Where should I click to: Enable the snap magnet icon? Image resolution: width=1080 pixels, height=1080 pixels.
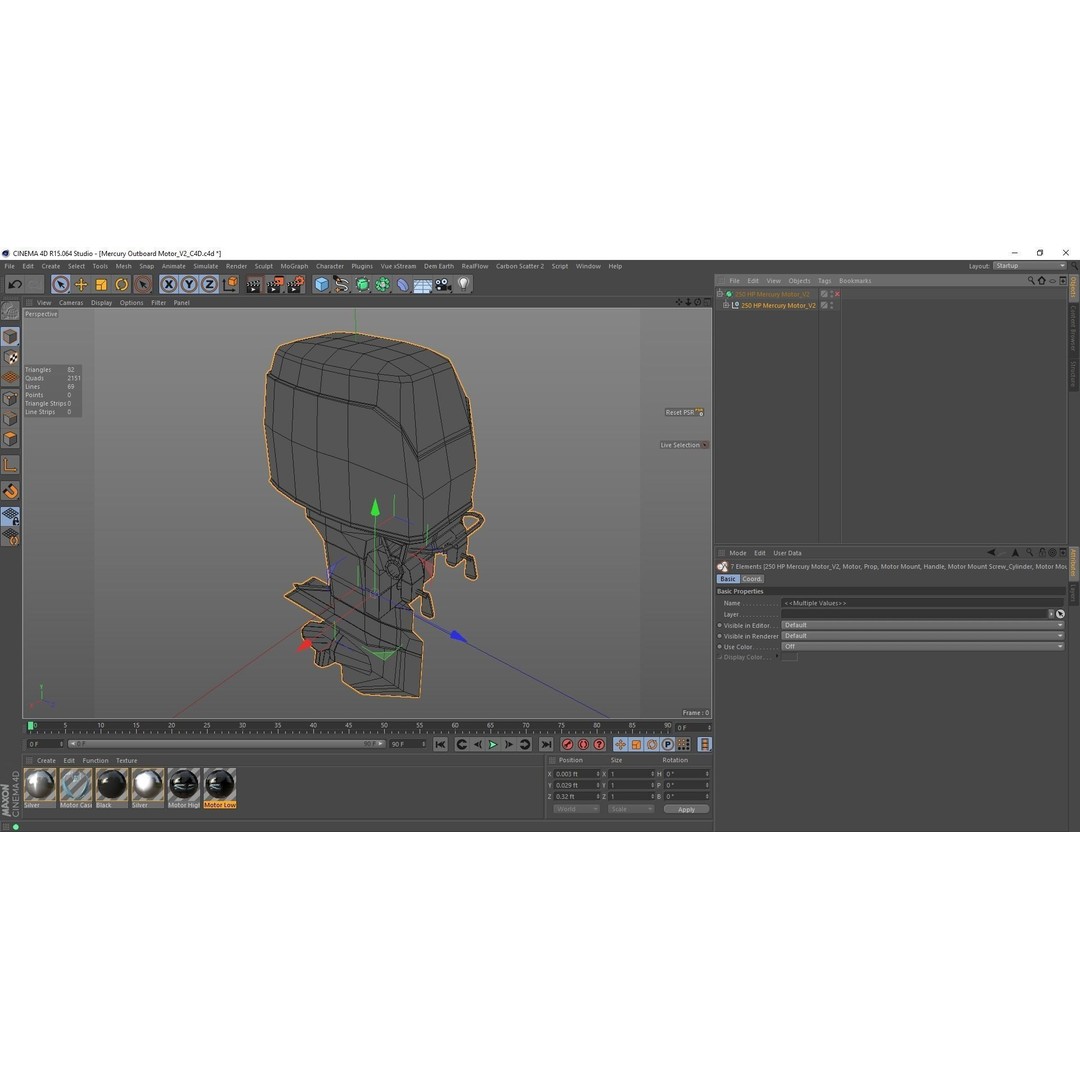[10, 491]
